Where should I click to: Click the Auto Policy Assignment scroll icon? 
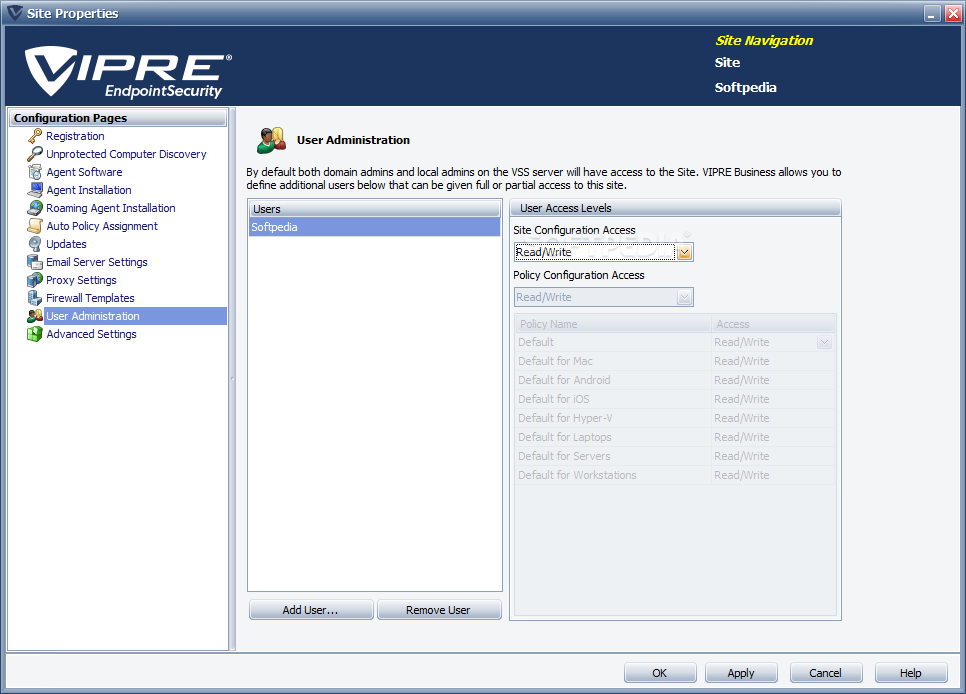click(x=35, y=226)
